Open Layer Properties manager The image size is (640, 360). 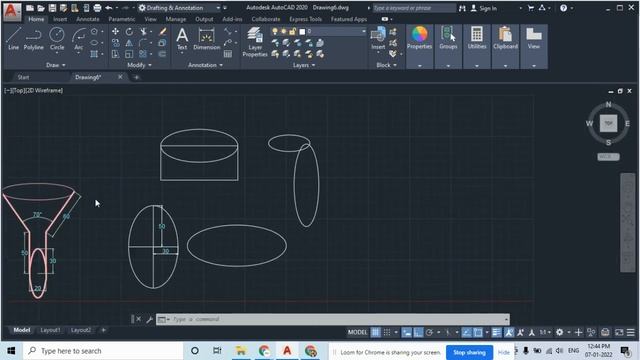pos(255,42)
